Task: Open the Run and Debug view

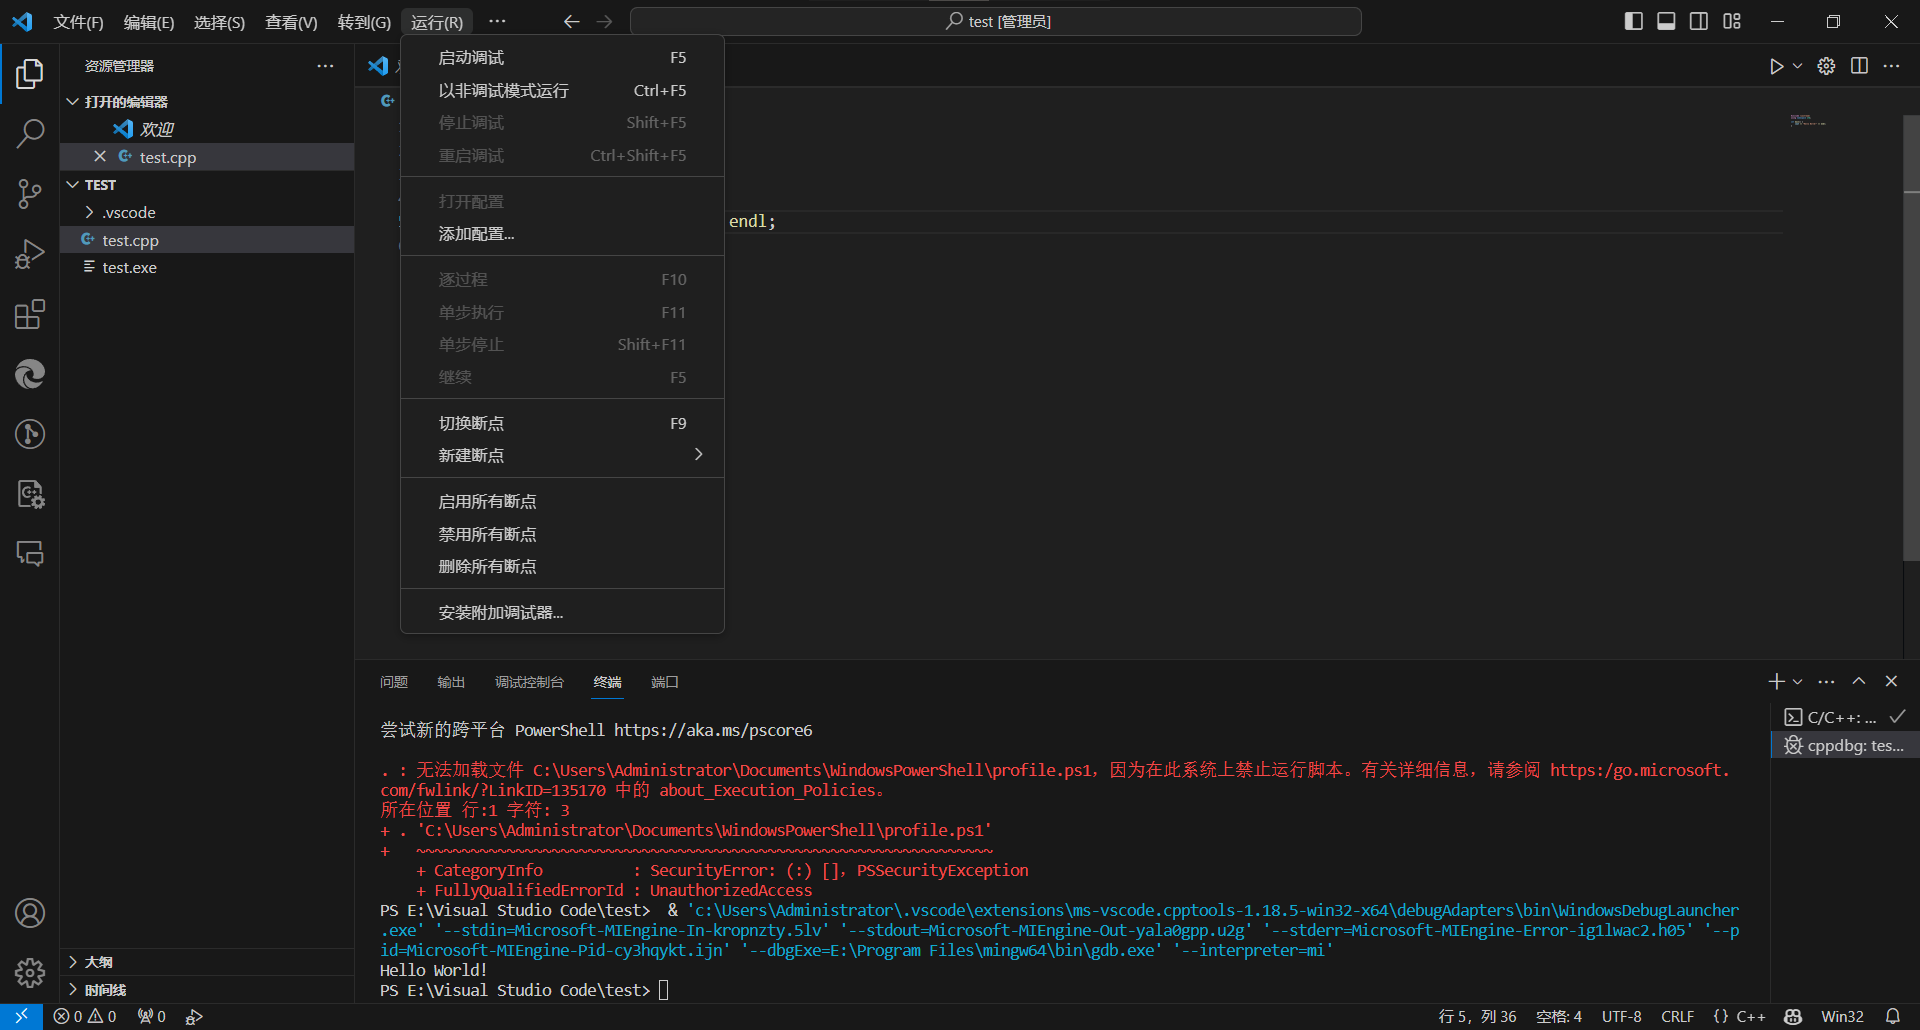Action: coord(30,254)
